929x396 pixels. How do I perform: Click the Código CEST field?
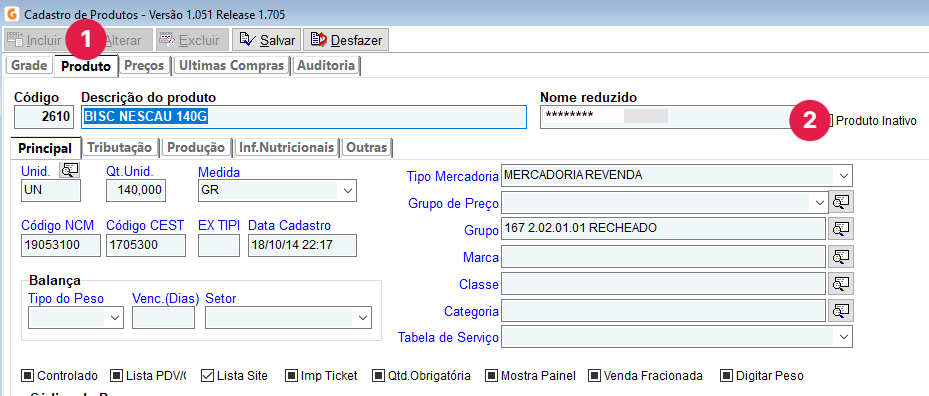coord(146,245)
